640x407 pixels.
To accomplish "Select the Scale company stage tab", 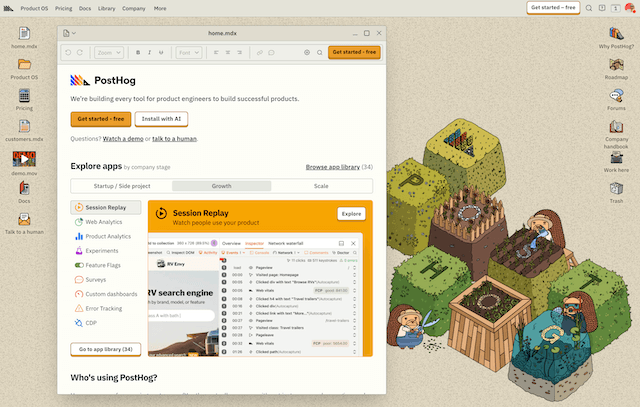I will [321, 186].
